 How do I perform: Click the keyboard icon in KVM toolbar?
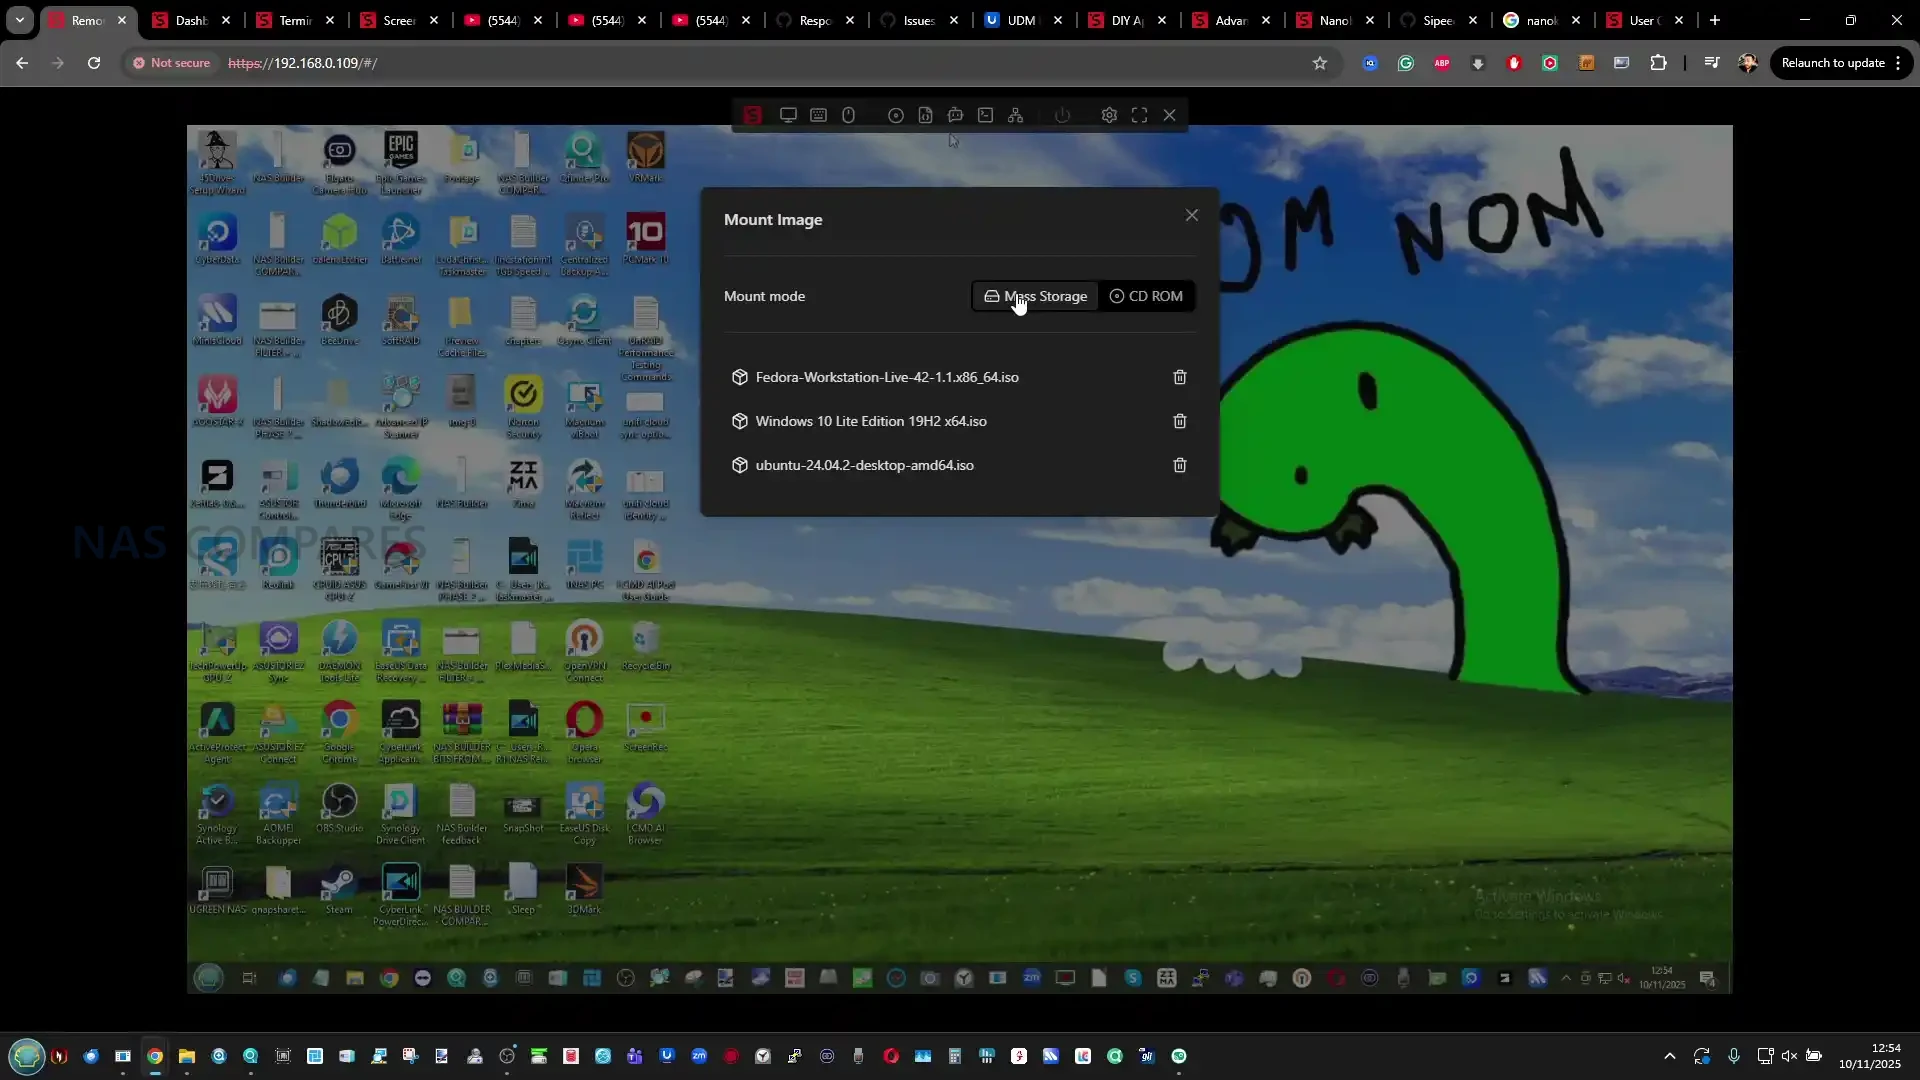pos(818,115)
